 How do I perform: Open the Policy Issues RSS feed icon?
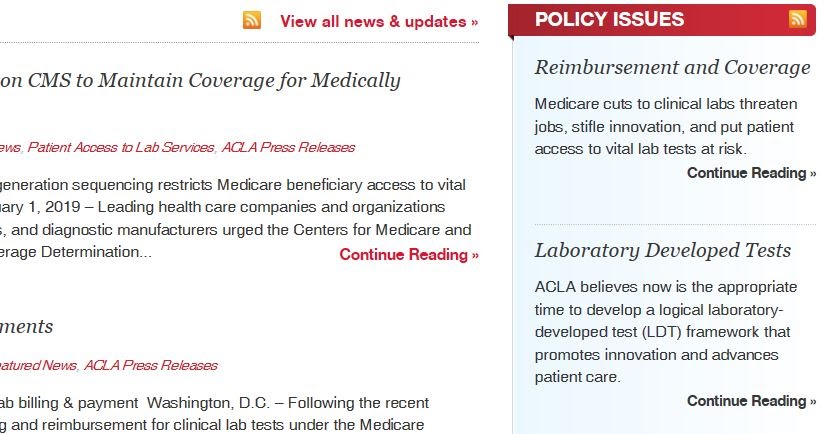[797, 19]
